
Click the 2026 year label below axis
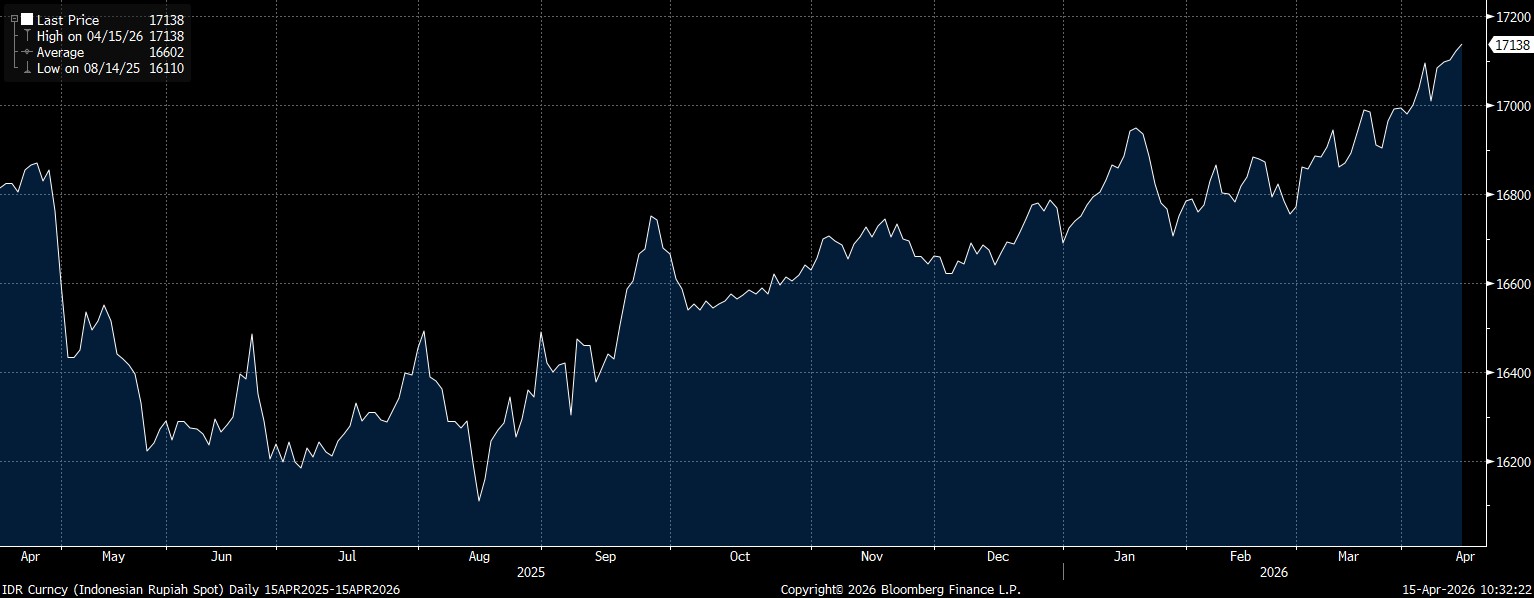(1273, 573)
